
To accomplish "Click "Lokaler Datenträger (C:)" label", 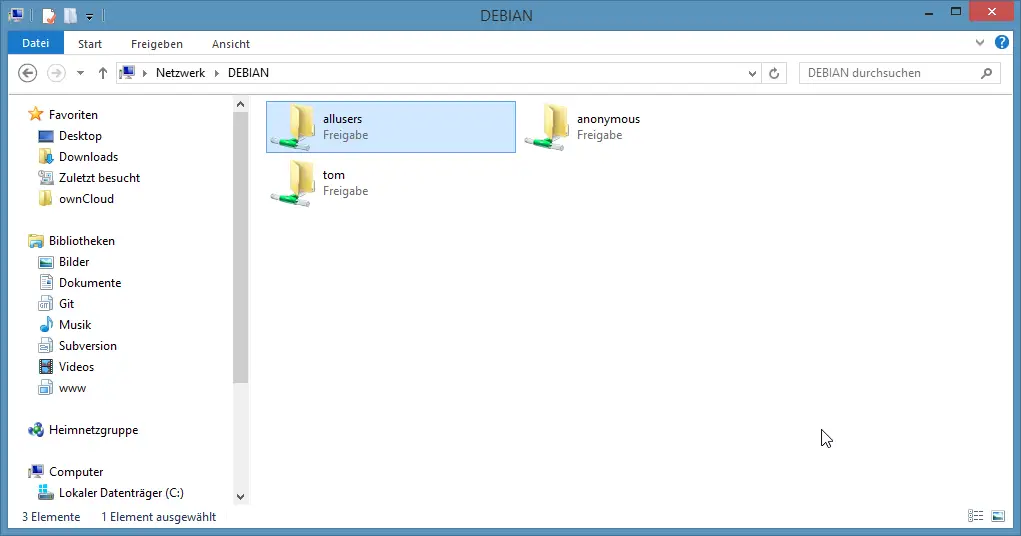I will click(x=121, y=493).
